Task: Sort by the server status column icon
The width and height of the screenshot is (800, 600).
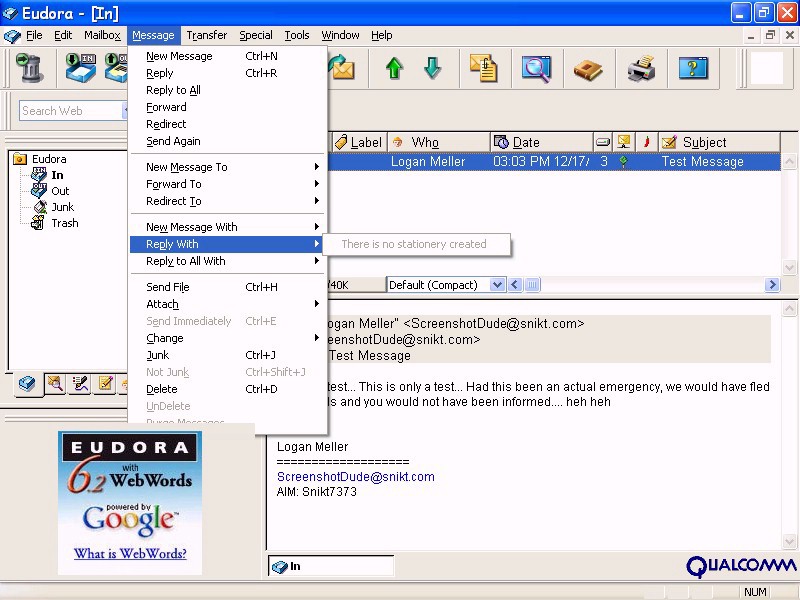Action: tap(624, 142)
